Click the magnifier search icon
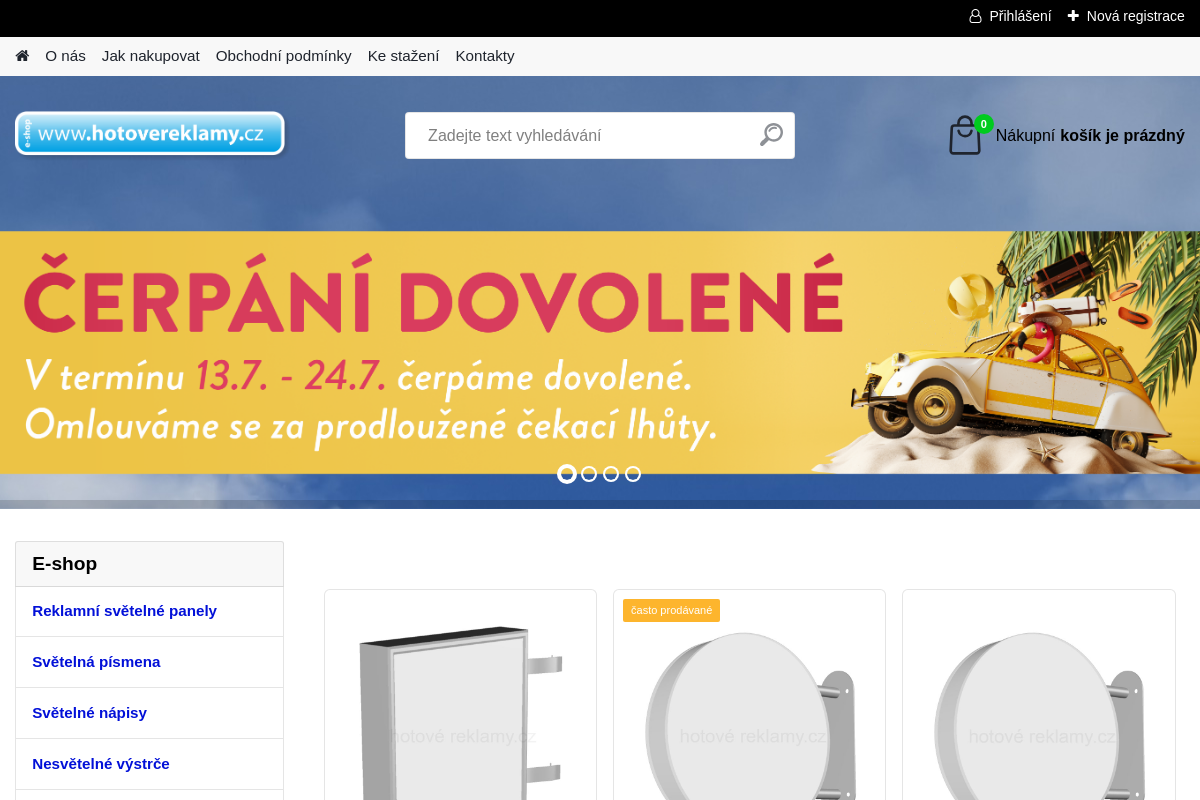This screenshot has width=1200, height=800. click(771, 135)
